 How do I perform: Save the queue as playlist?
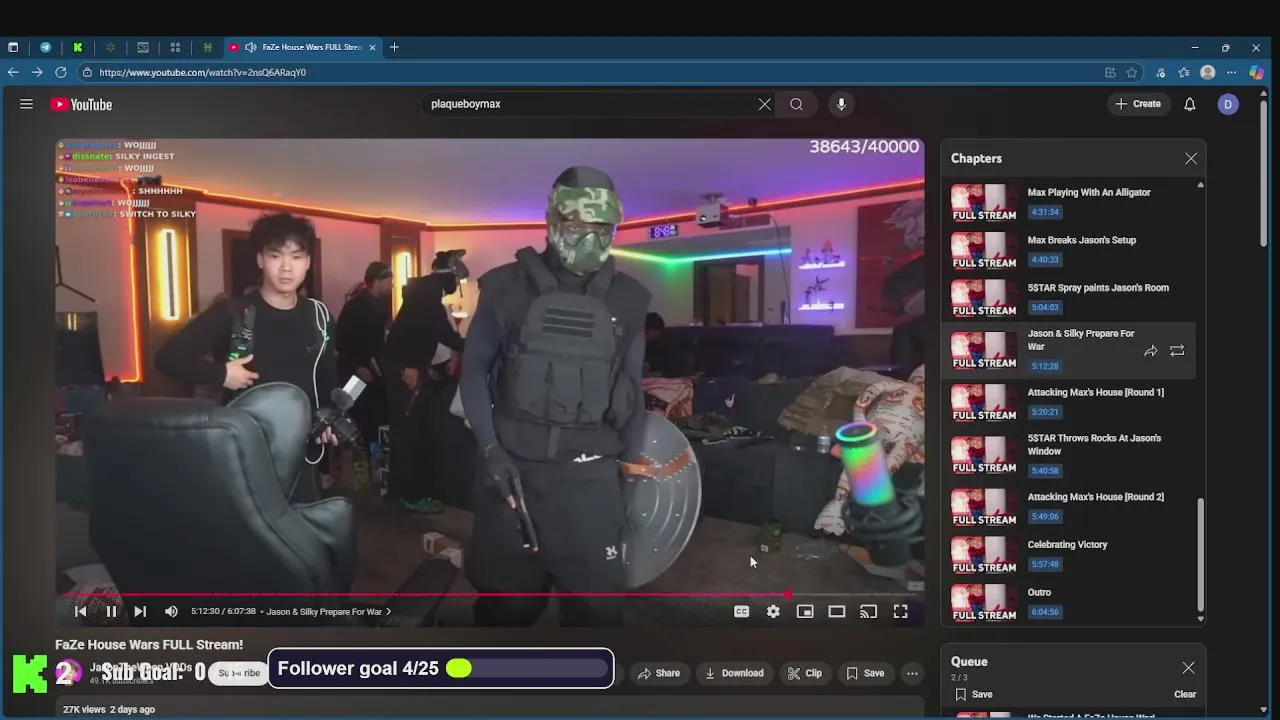point(973,694)
